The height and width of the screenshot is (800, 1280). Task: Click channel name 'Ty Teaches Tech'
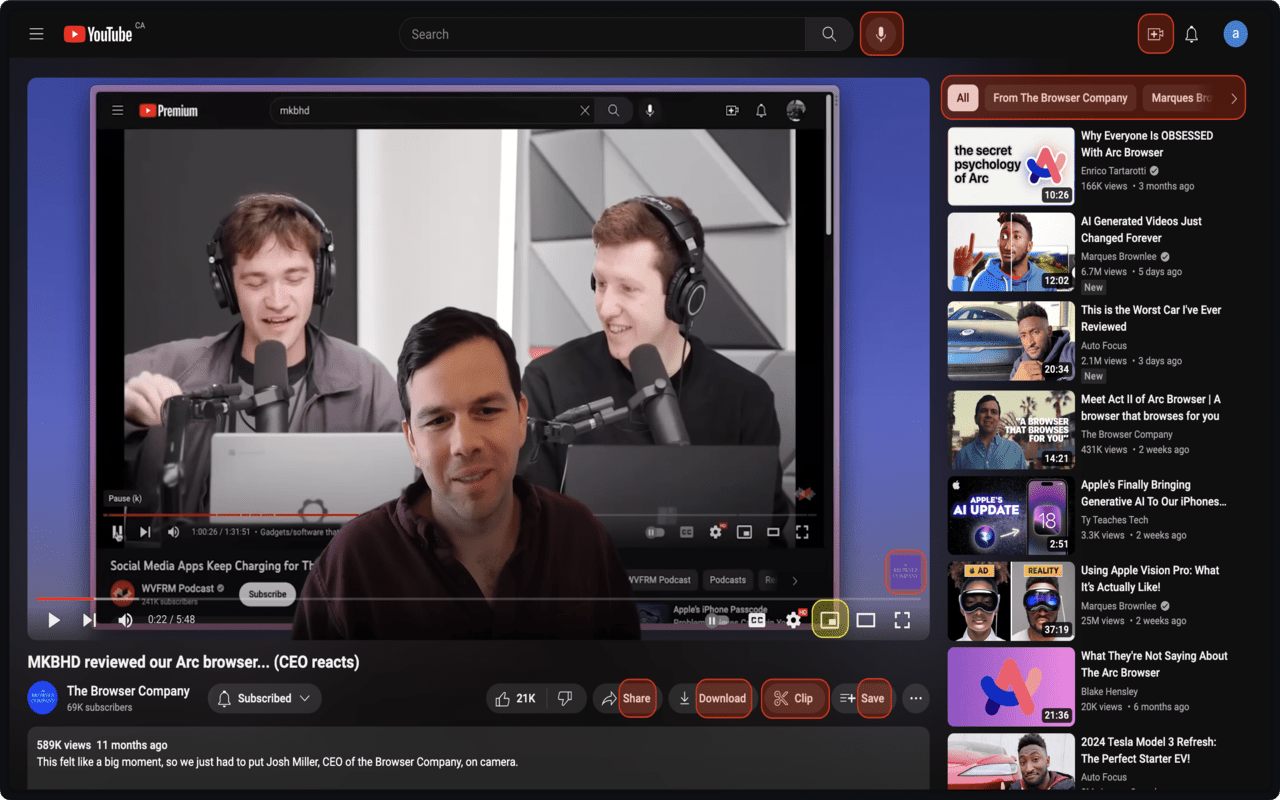[x=1114, y=520]
